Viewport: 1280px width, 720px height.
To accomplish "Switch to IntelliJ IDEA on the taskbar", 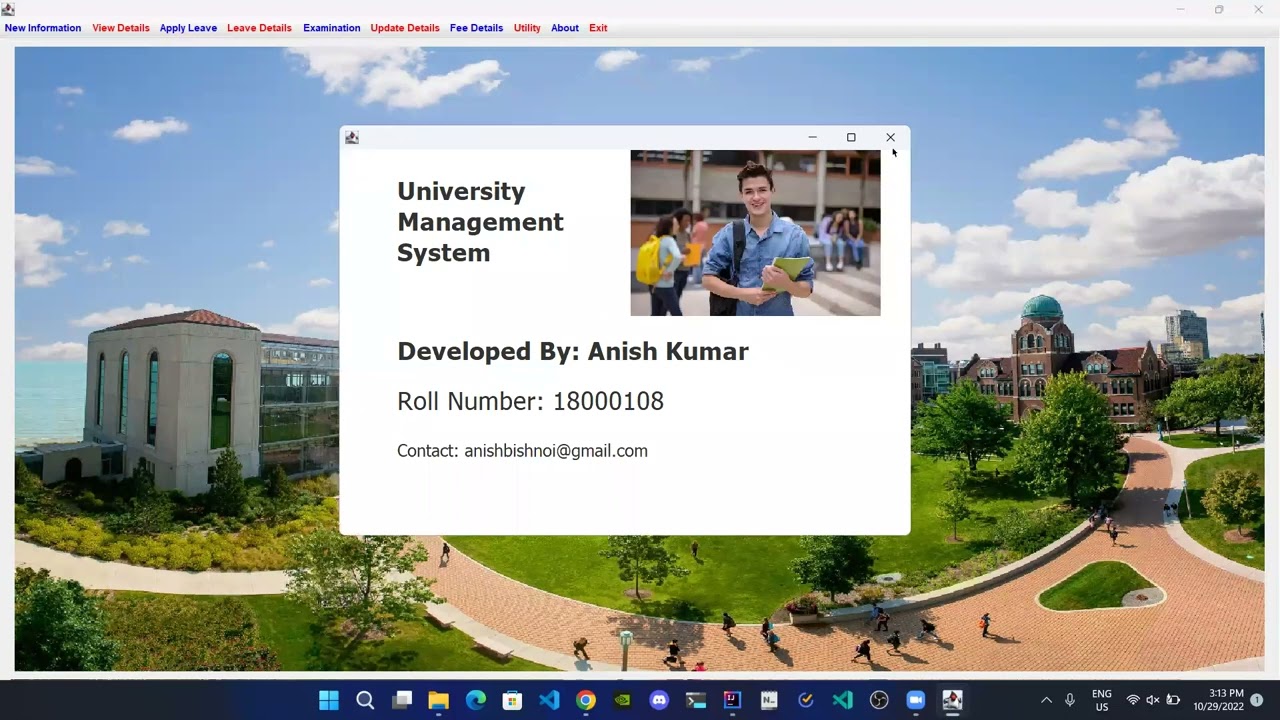I will point(732,700).
